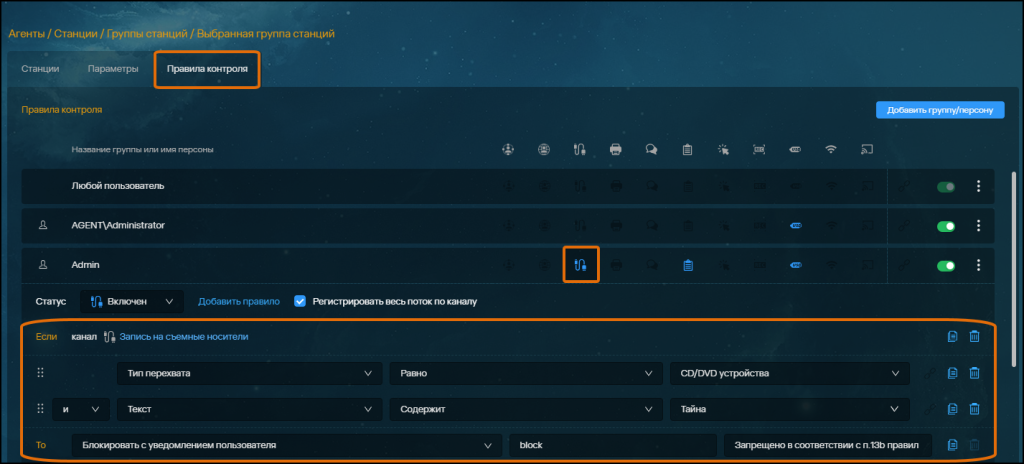Open the three-dot menu for 'Любой пользователь'

point(978,186)
